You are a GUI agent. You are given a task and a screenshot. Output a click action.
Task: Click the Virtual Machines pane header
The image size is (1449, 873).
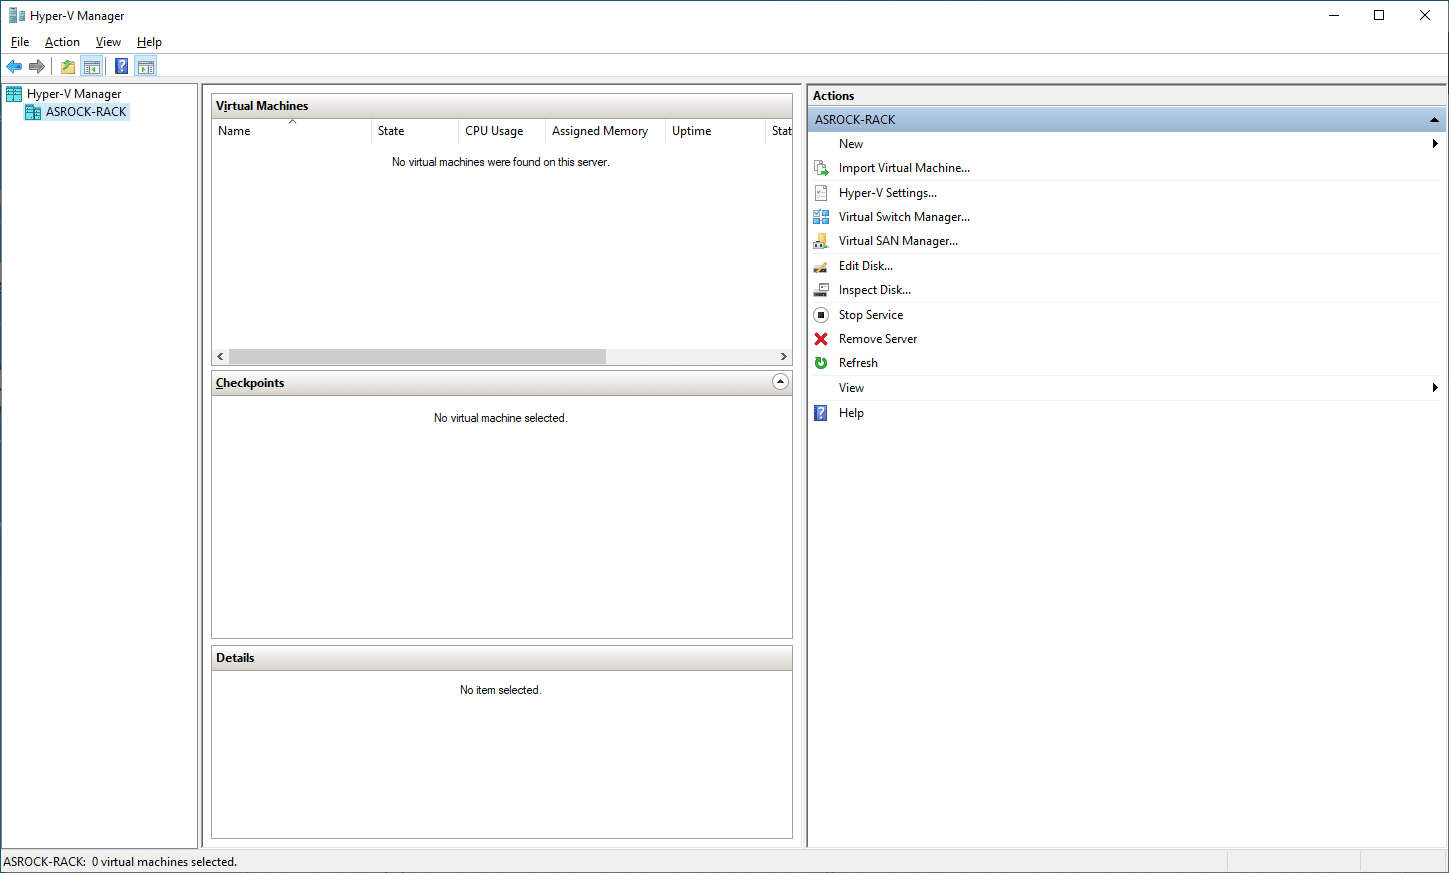point(502,106)
